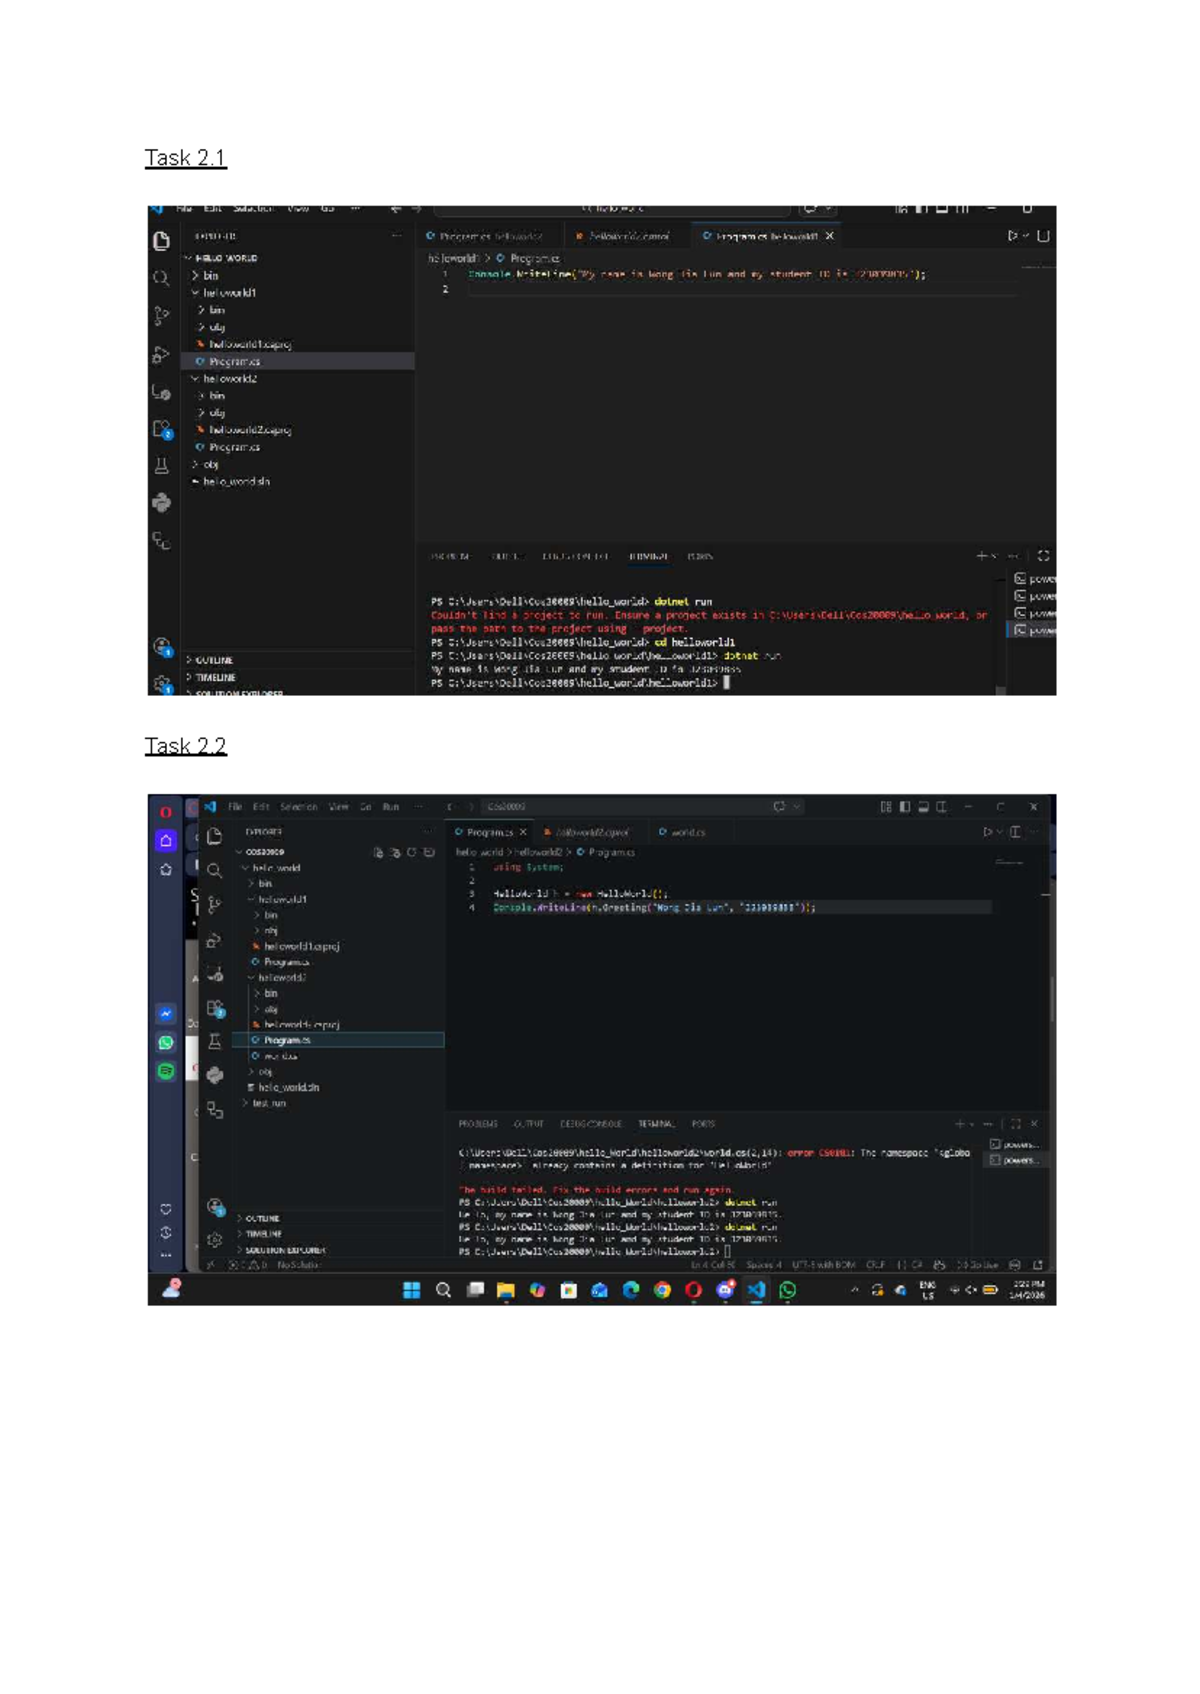Open Microsoft Edge from Windows taskbar

point(631,1290)
